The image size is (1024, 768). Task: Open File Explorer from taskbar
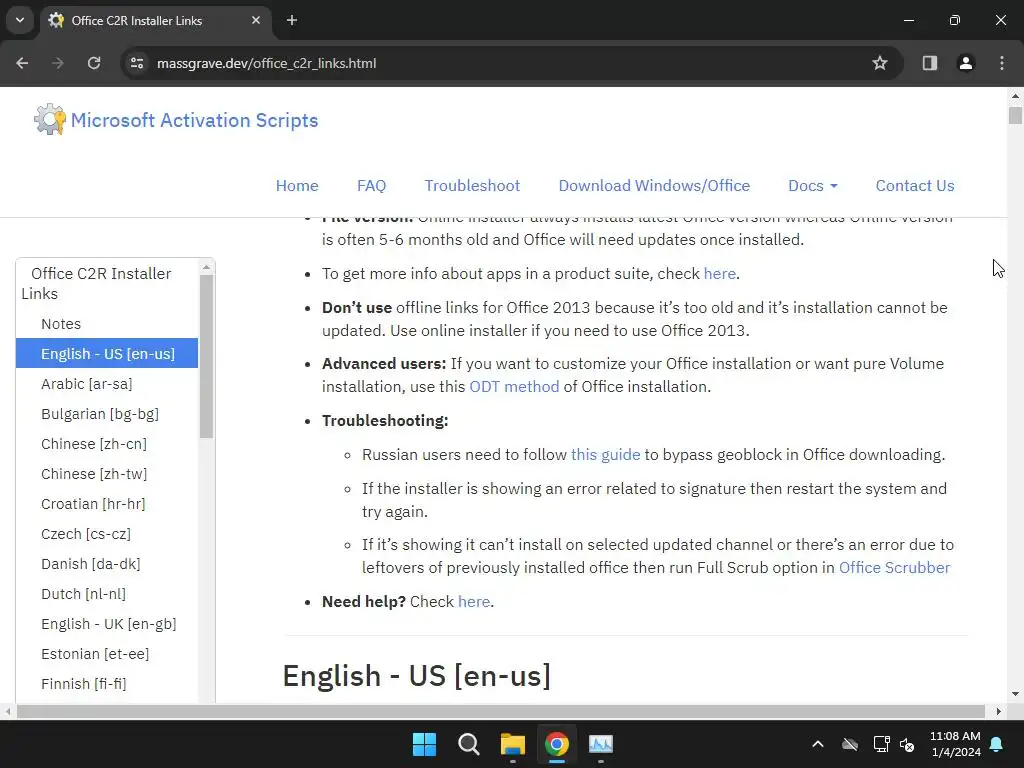tap(513, 744)
